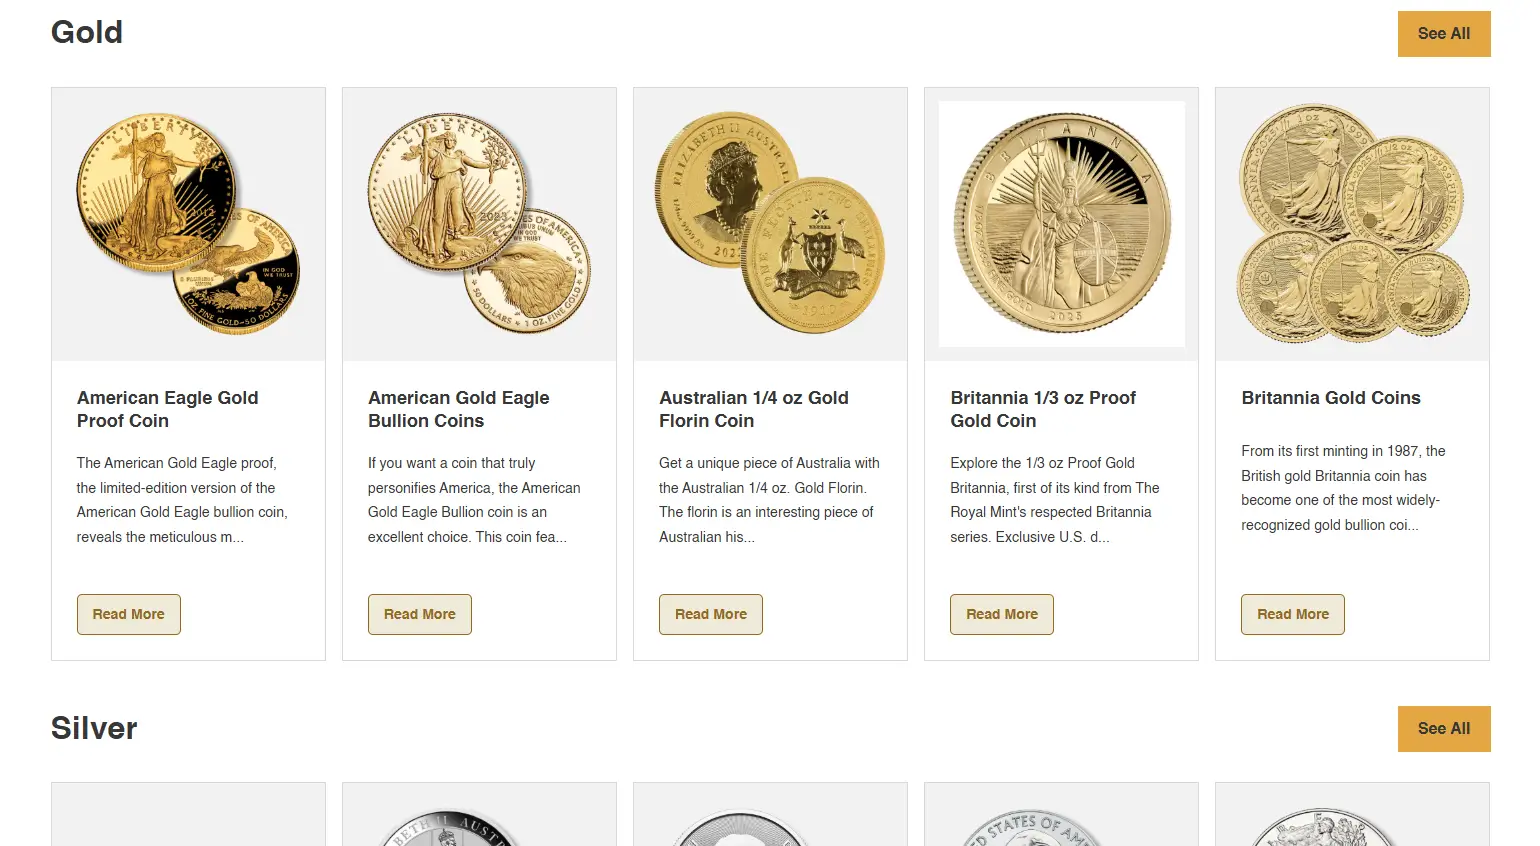Open the American Gold Eagle Bullion Coins title link
Viewport: 1540px width, 846px height.
[x=458, y=409]
